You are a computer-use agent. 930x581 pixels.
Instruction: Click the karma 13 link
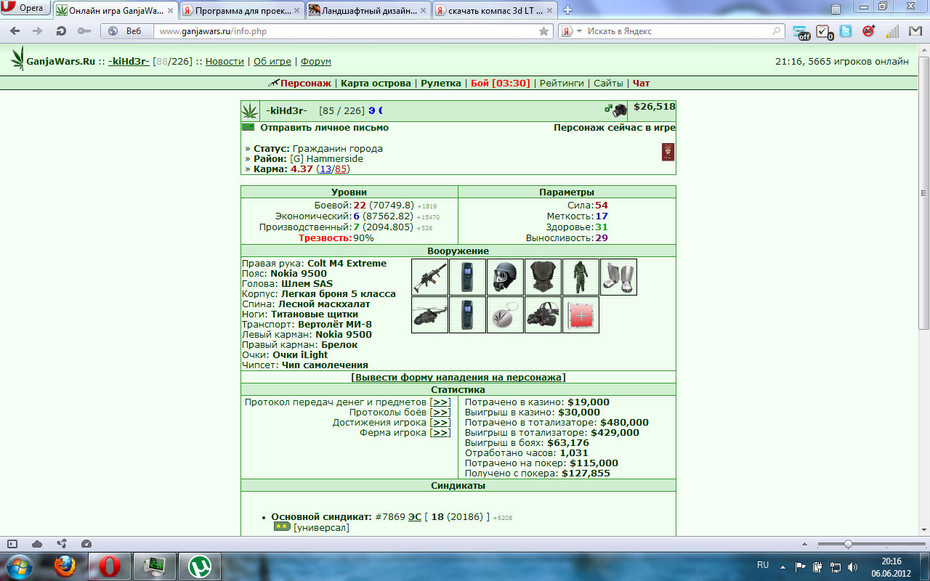(325, 169)
